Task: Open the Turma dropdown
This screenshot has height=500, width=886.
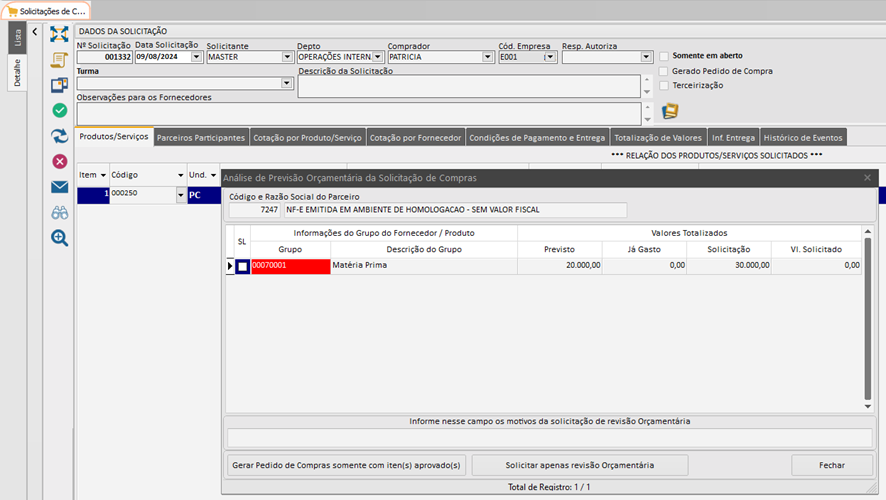Action: (286, 83)
